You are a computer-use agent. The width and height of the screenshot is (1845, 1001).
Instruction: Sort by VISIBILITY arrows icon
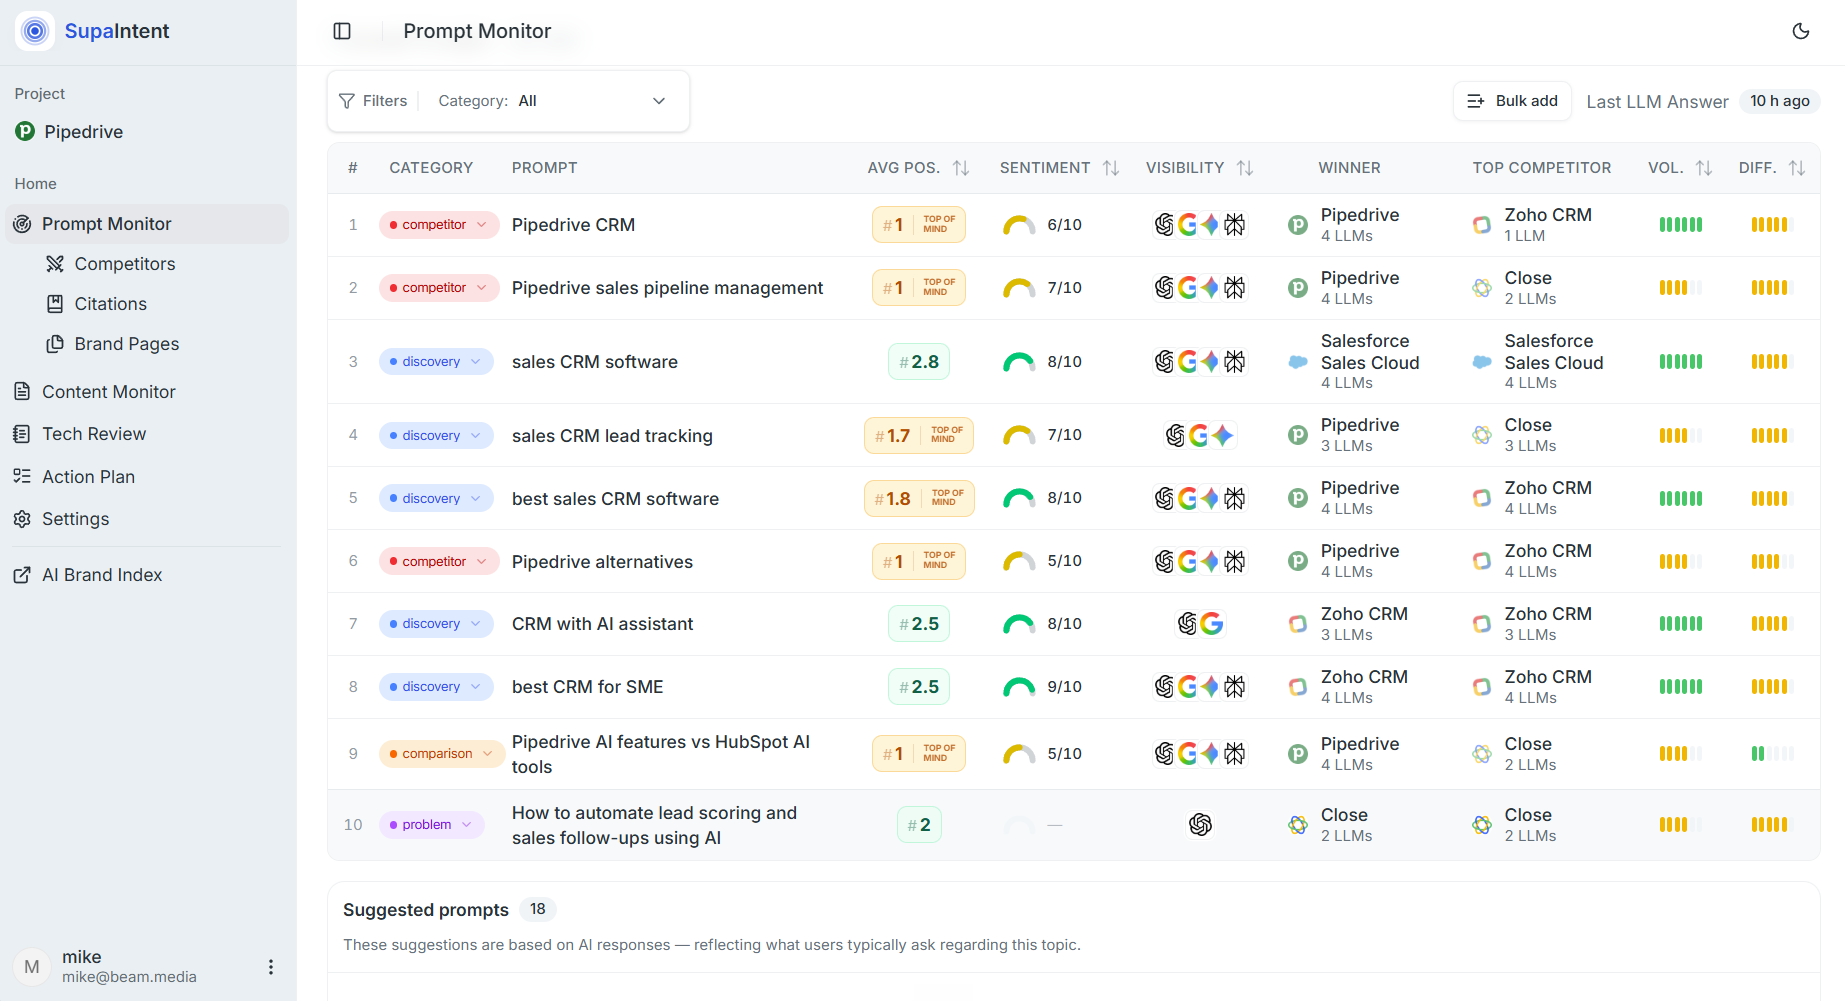(x=1245, y=168)
